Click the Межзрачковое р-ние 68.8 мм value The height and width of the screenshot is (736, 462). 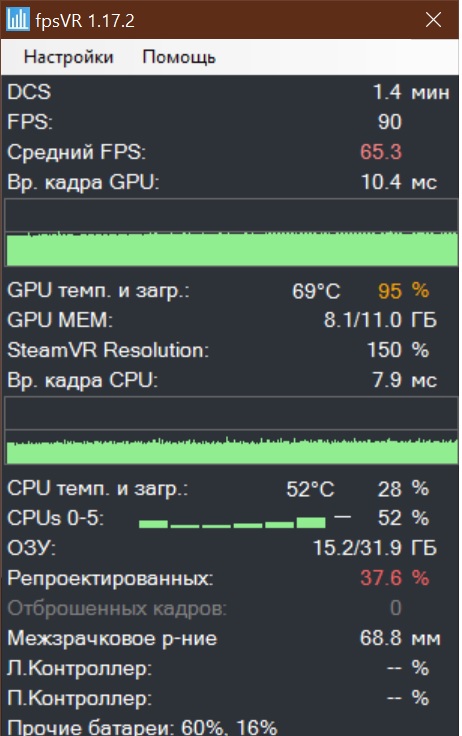coord(400,638)
